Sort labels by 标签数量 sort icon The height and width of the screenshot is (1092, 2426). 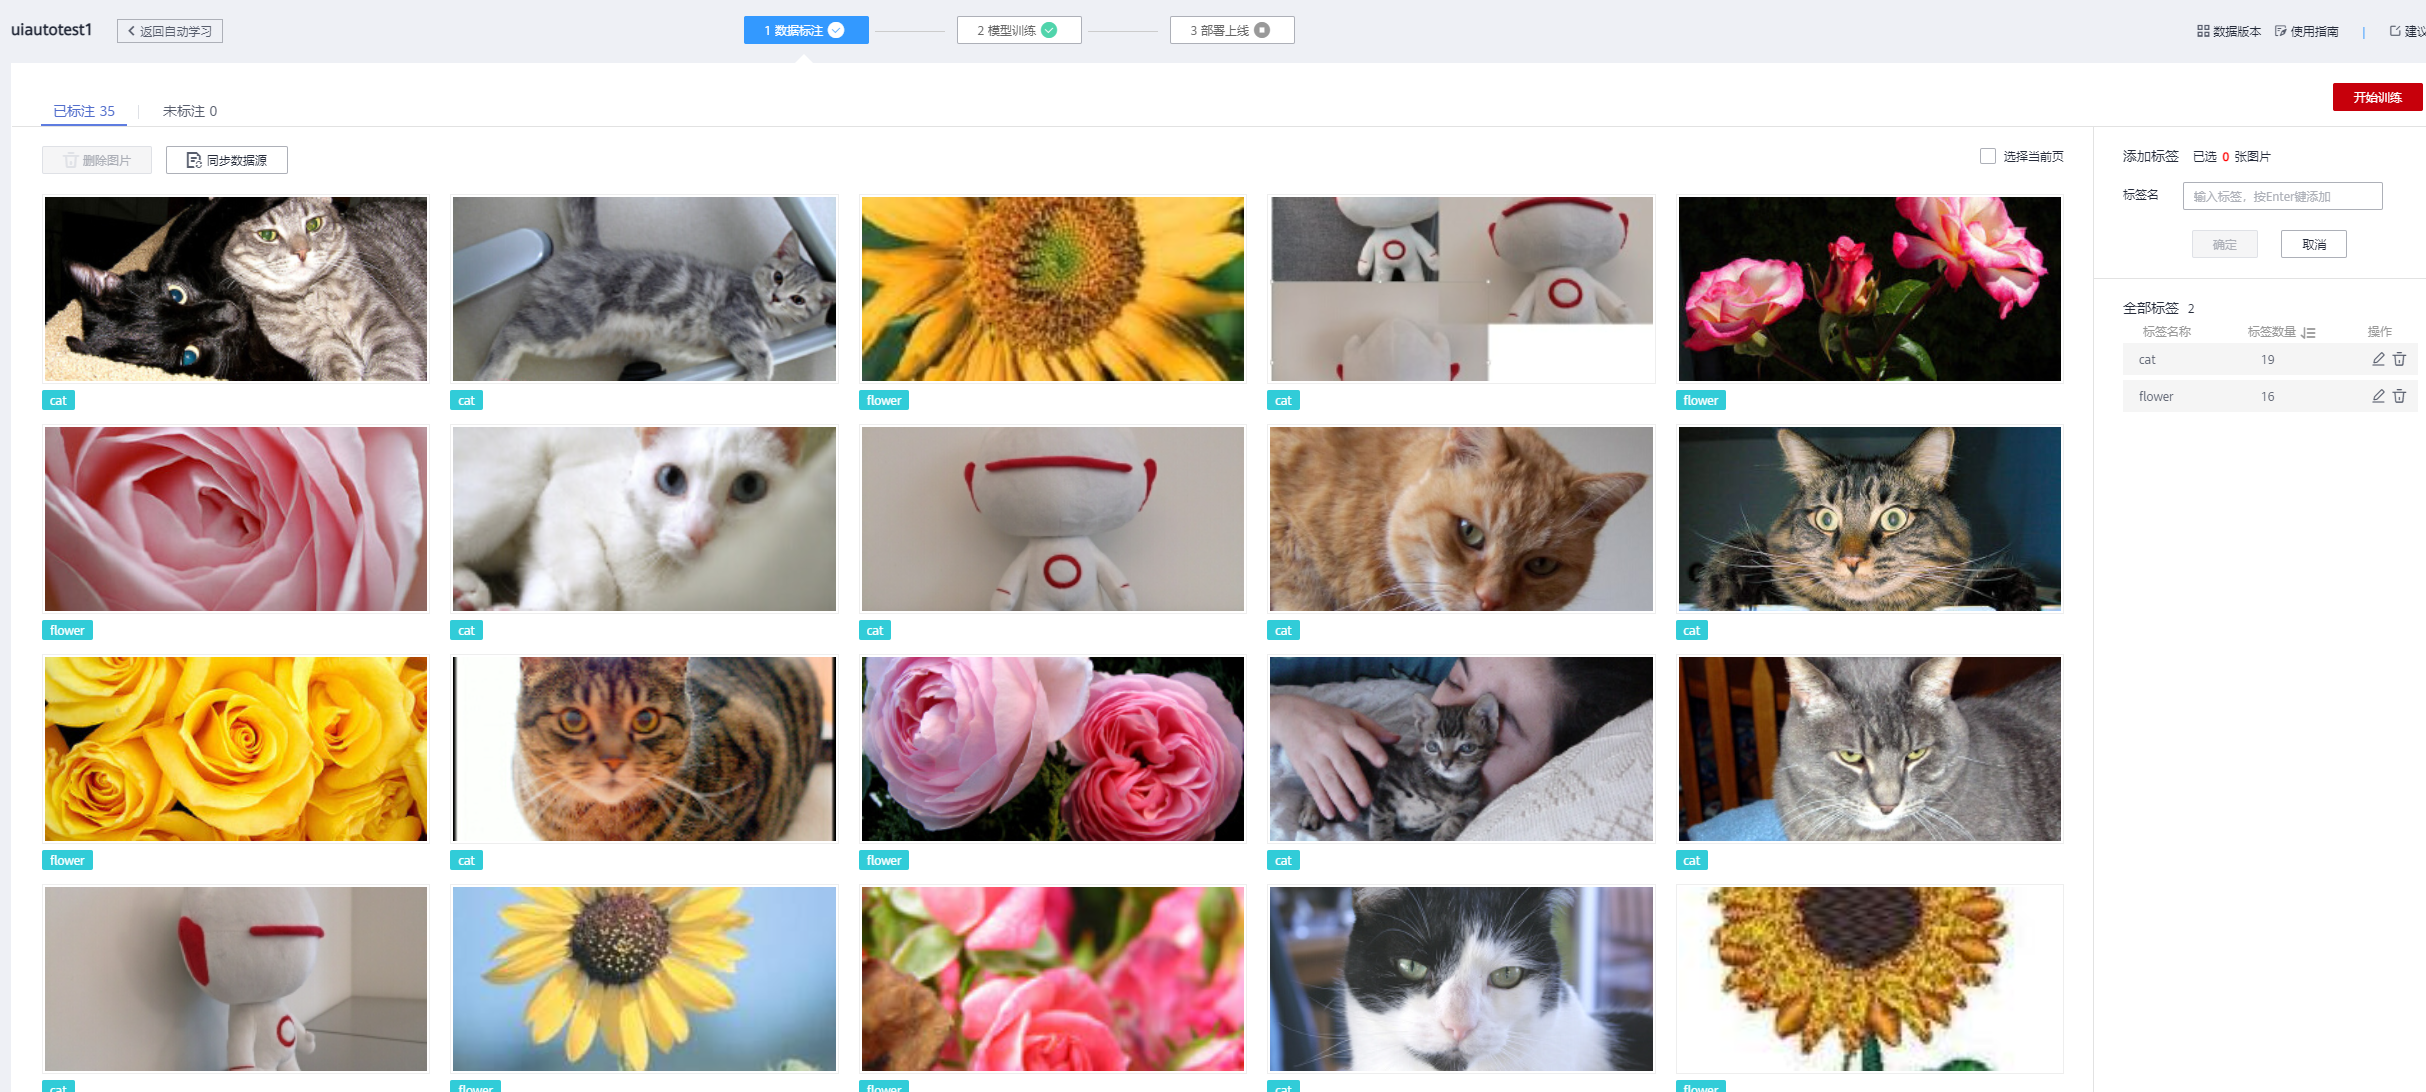(2308, 332)
